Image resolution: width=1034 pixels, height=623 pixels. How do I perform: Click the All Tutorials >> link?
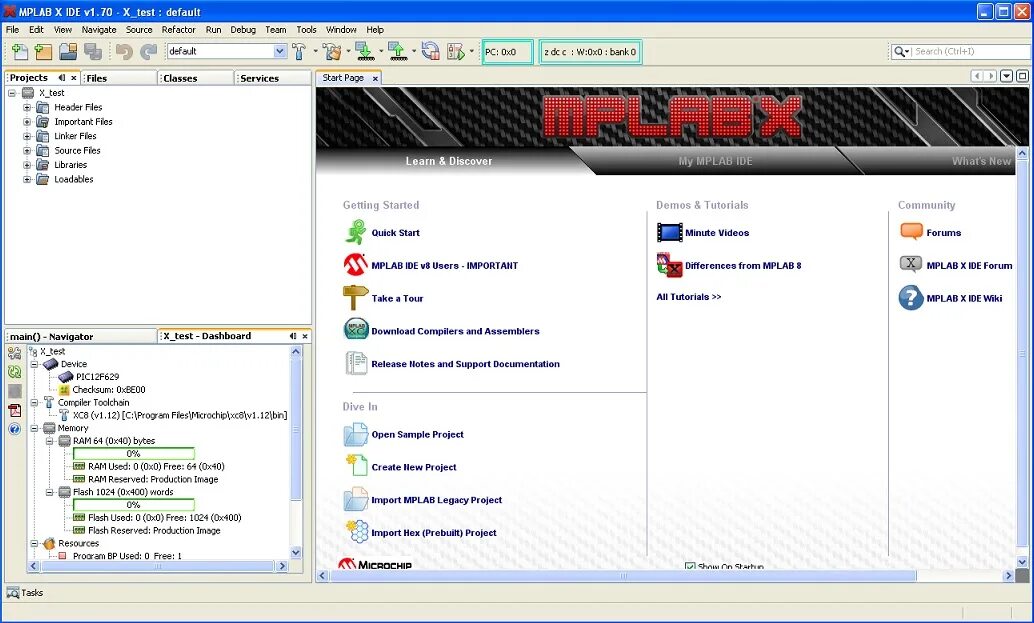[x=688, y=297]
